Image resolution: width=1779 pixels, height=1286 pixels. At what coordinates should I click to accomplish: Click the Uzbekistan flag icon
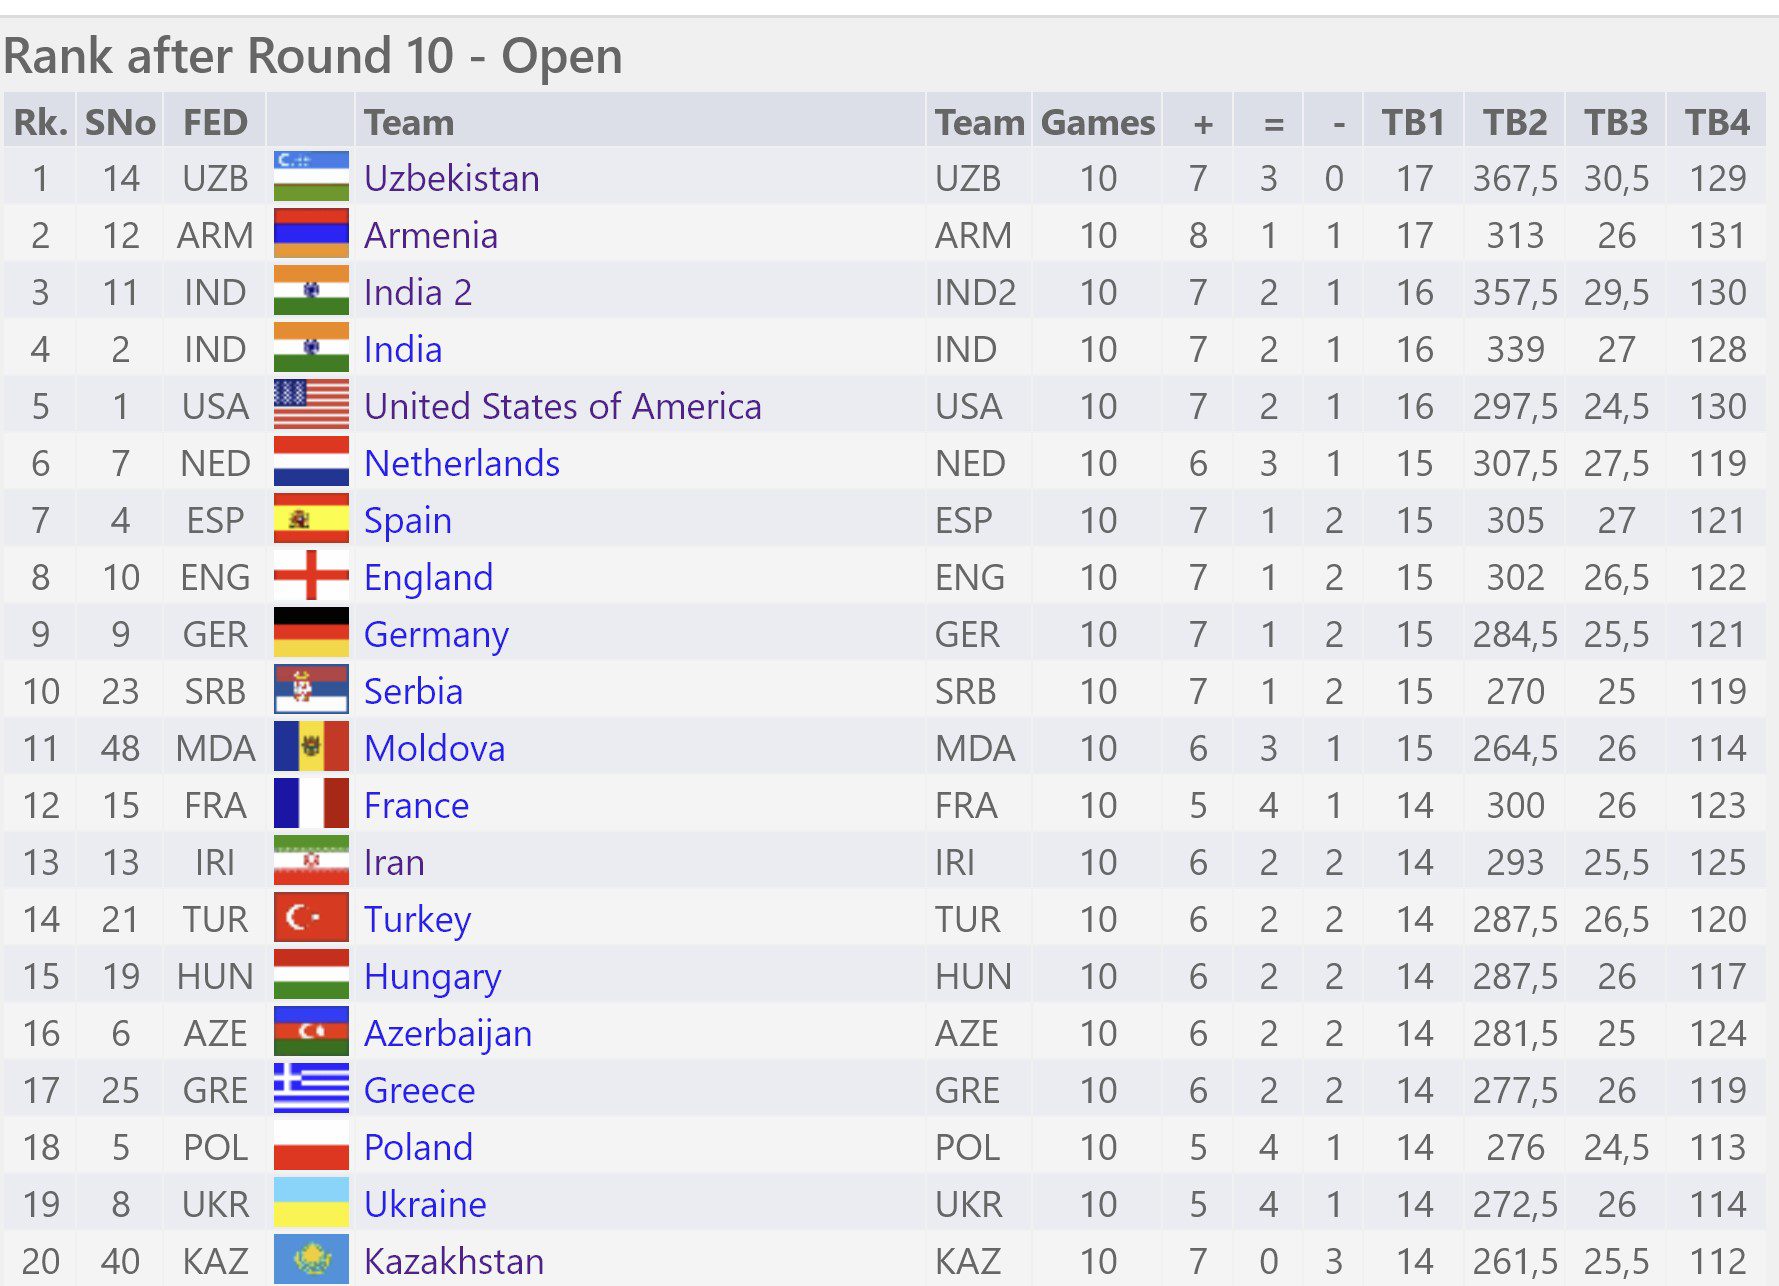click(x=311, y=177)
